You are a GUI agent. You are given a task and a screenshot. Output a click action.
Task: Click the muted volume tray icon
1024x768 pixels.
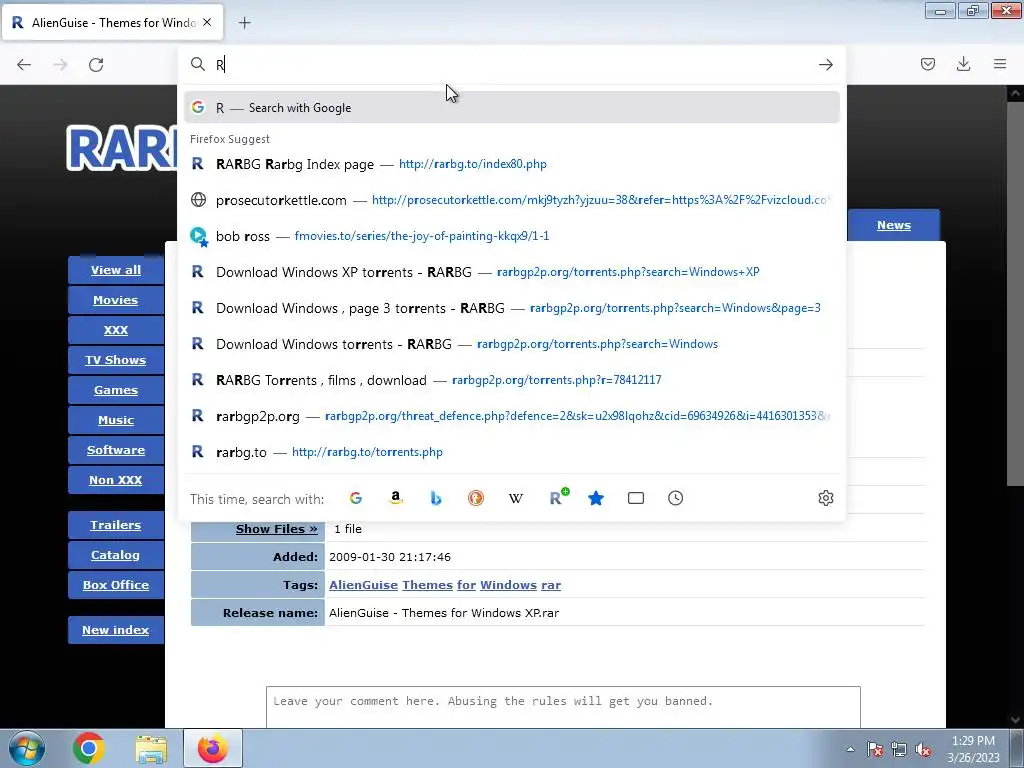(x=923, y=750)
